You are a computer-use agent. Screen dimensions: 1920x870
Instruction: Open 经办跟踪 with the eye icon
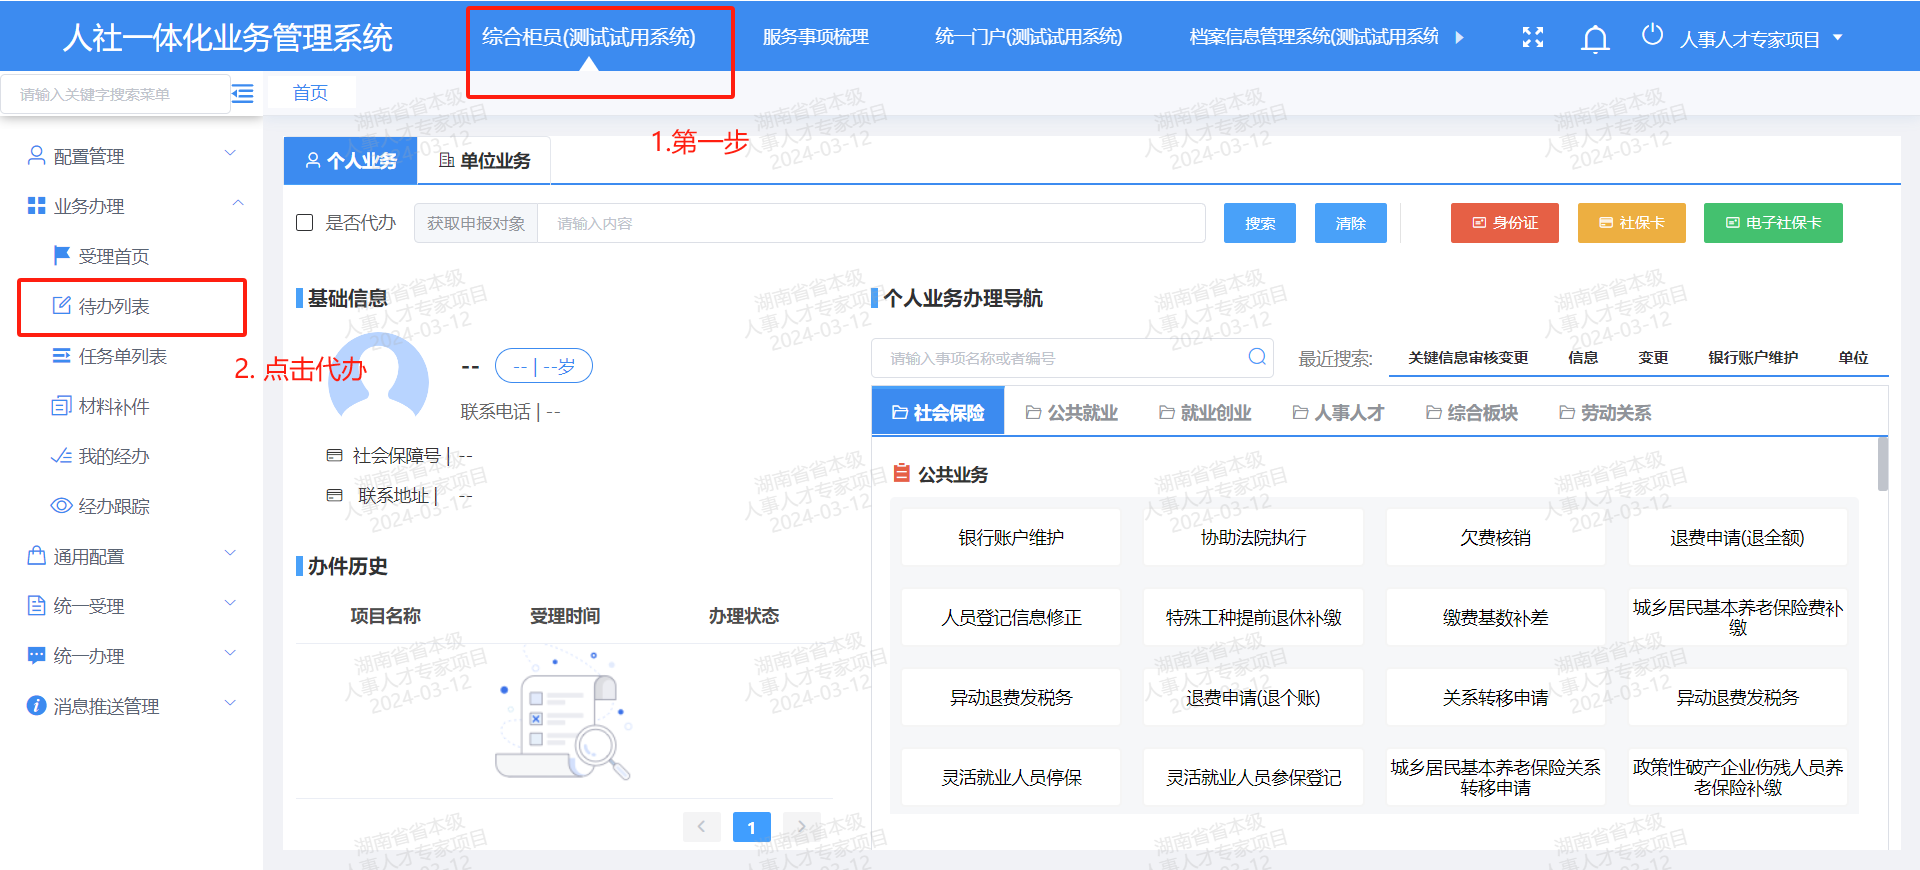(100, 506)
